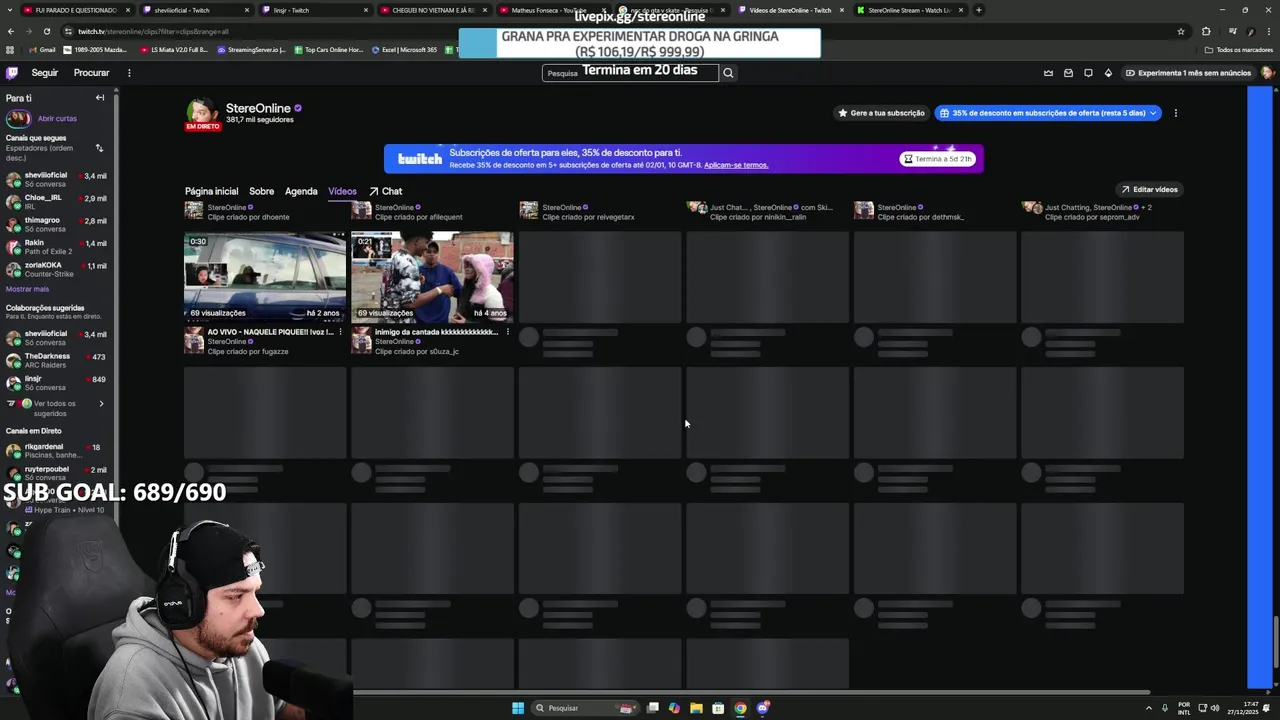Switch to StereOnline Stream Kick browser tab
The width and height of the screenshot is (1280, 720).
click(909, 10)
